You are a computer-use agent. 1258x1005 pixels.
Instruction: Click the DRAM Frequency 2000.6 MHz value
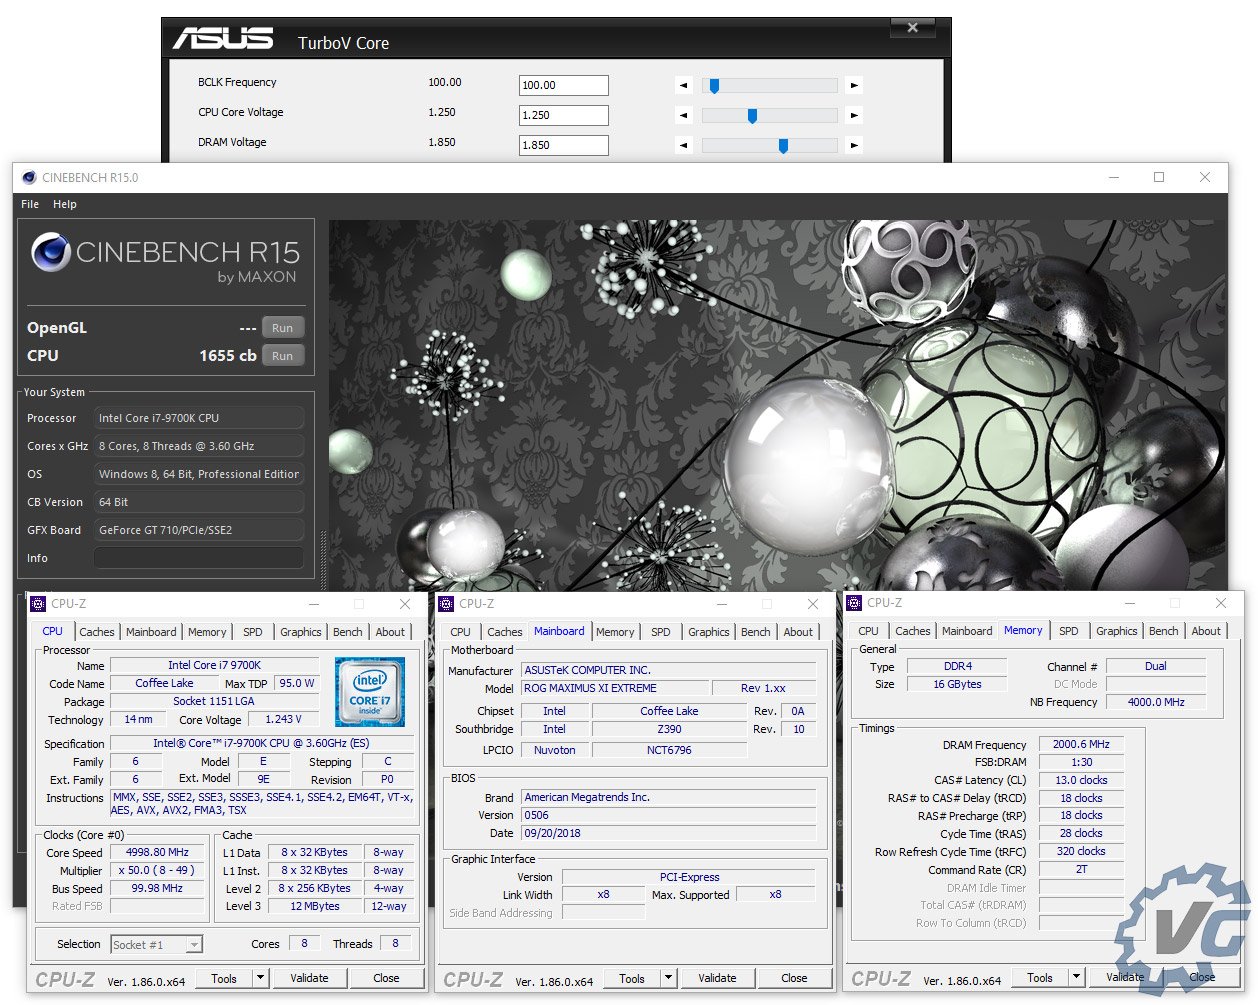1081,744
